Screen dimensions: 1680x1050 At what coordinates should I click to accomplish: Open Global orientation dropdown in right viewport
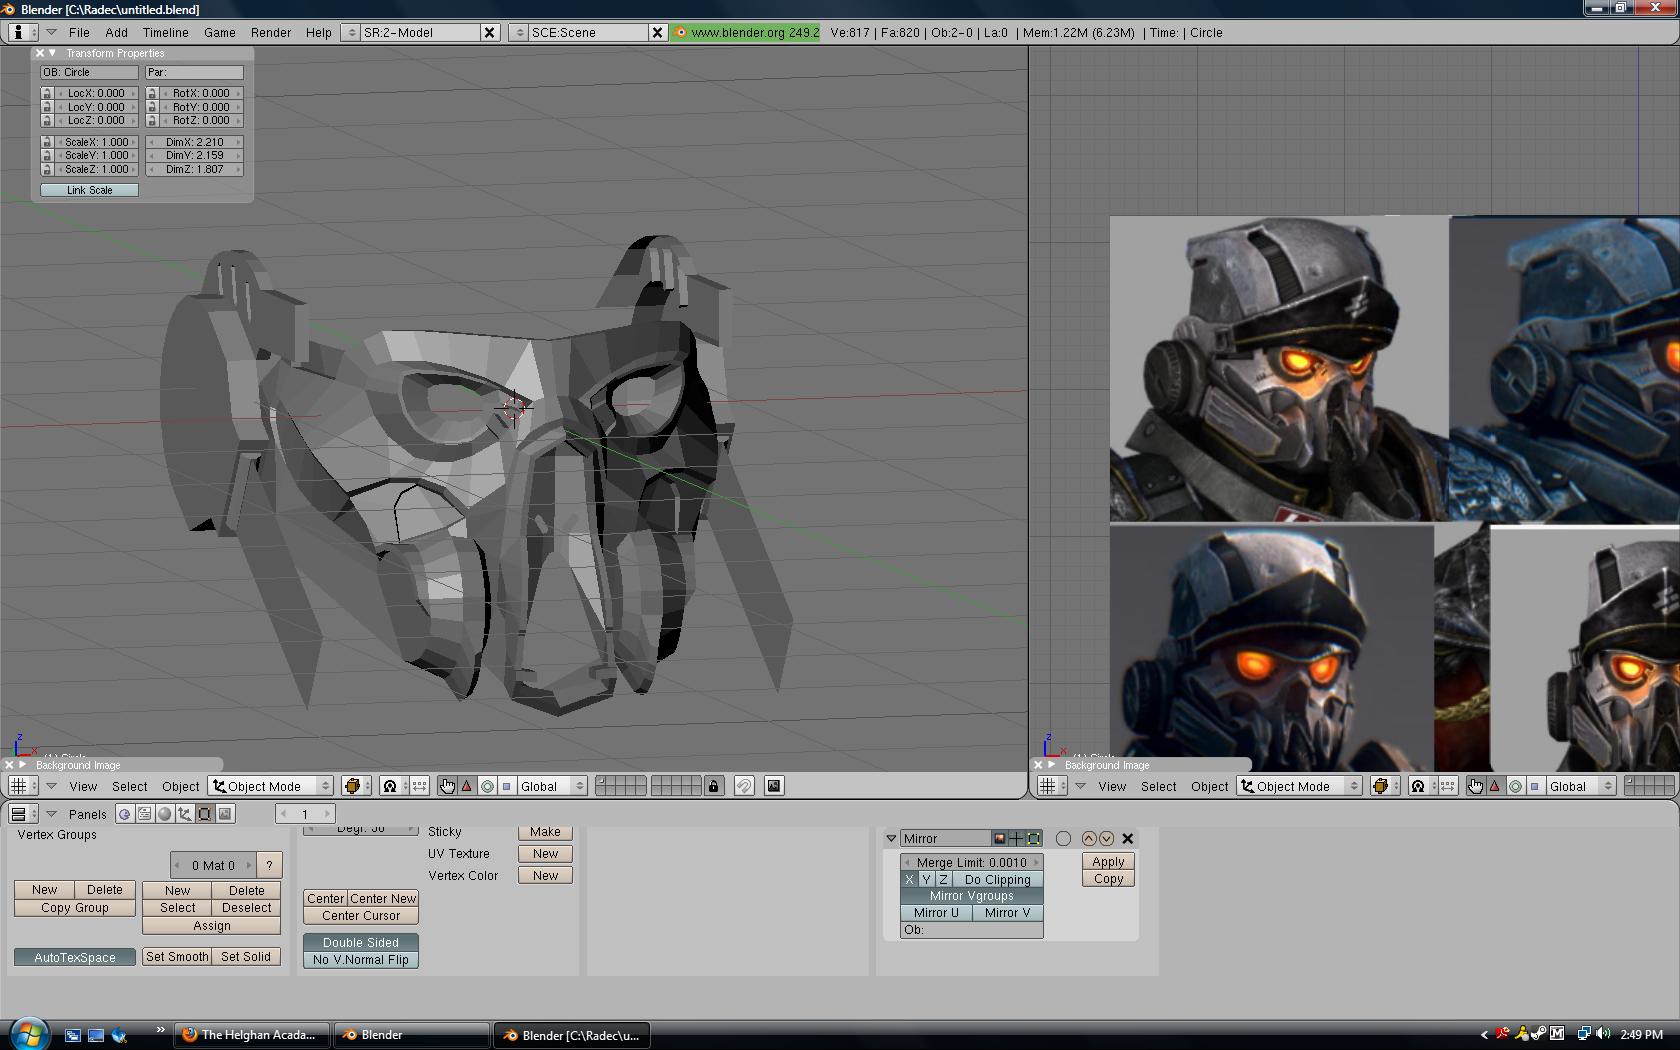1582,786
